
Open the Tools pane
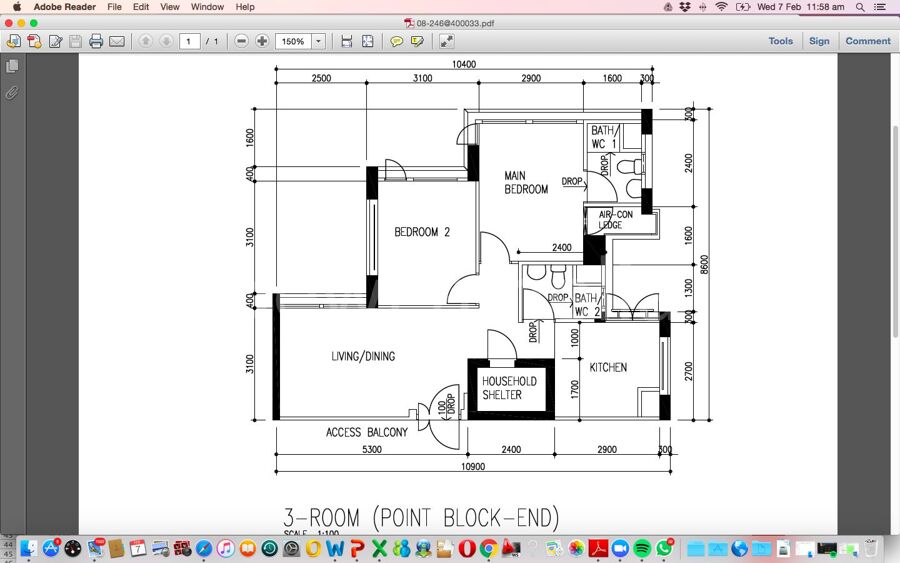780,41
